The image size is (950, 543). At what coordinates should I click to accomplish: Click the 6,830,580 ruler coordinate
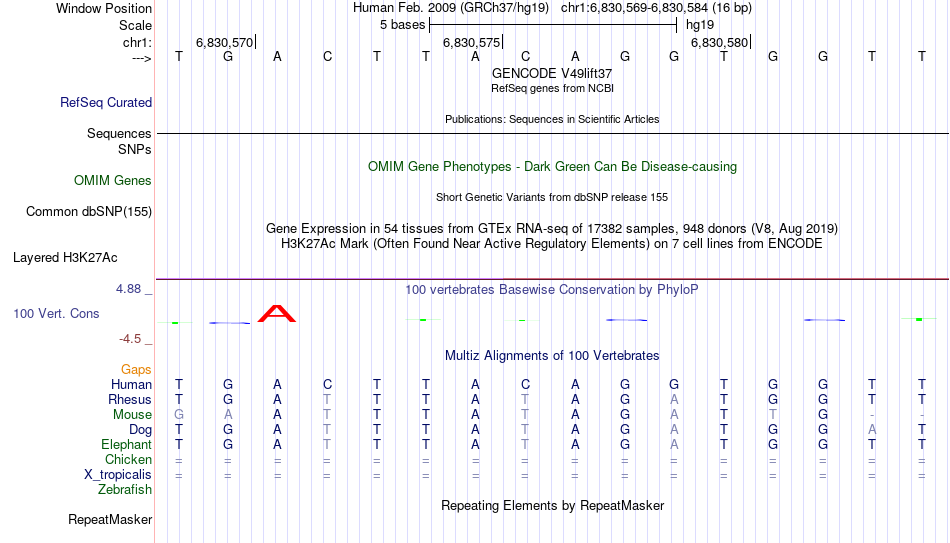[x=719, y=42]
